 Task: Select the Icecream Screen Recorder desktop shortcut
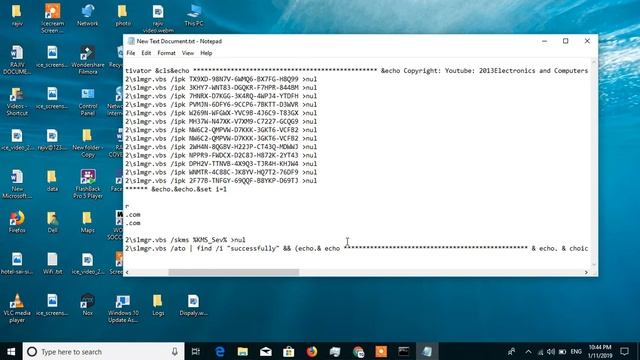(52, 18)
